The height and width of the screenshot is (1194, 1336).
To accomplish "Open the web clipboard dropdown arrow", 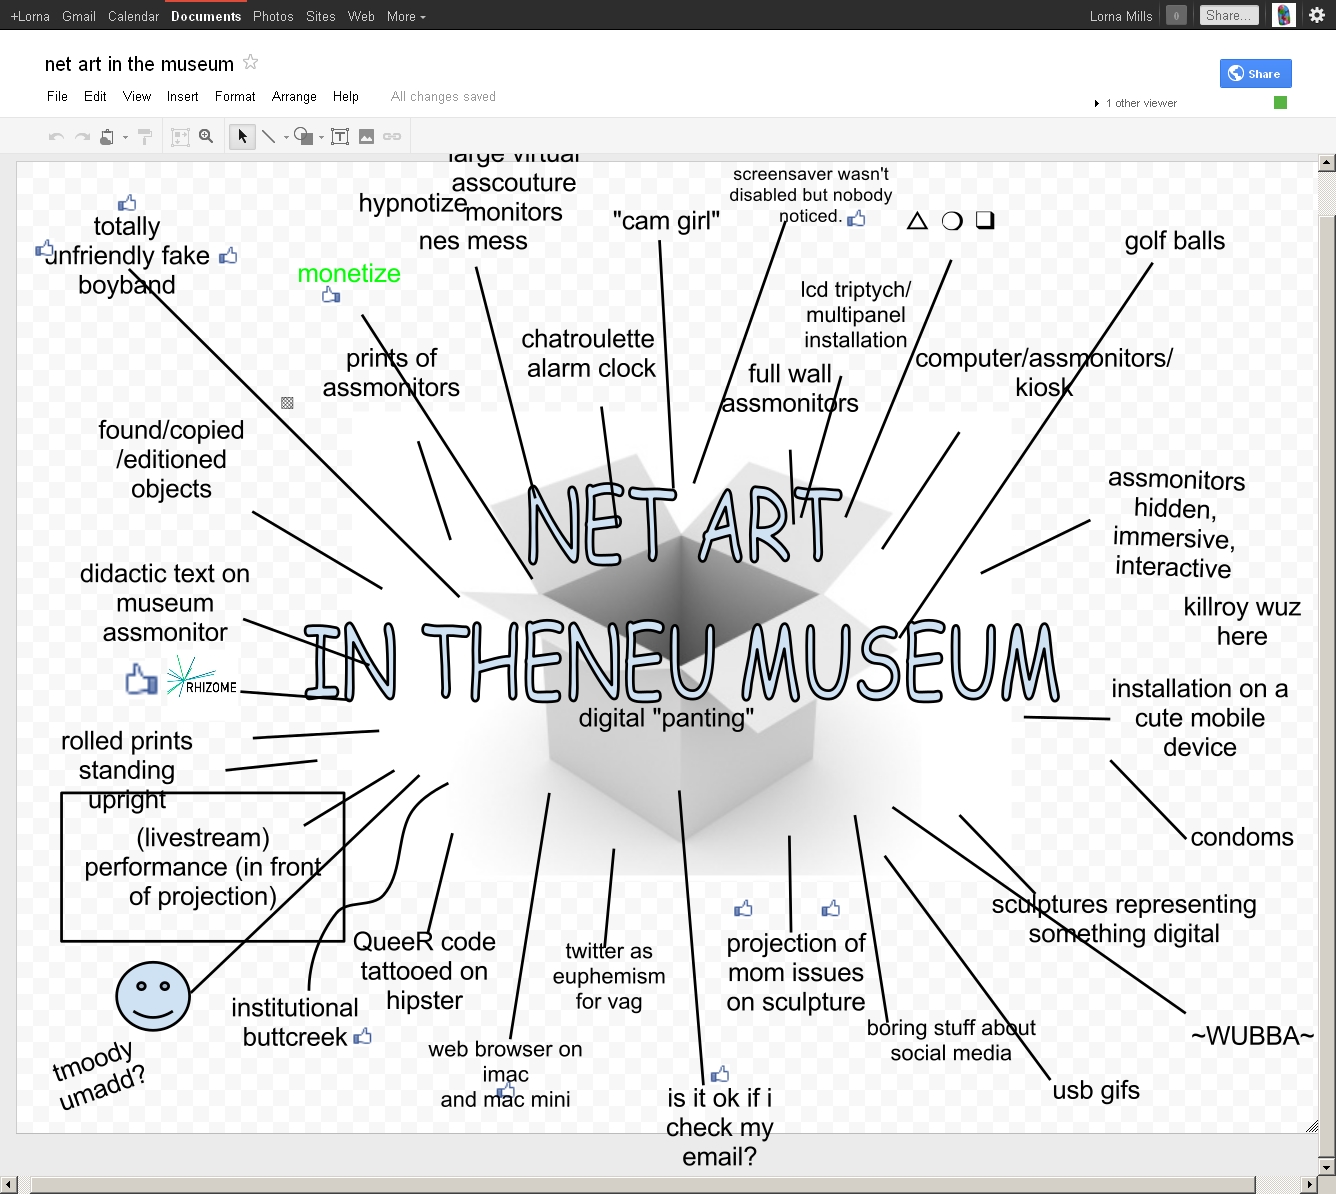I will click(125, 137).
